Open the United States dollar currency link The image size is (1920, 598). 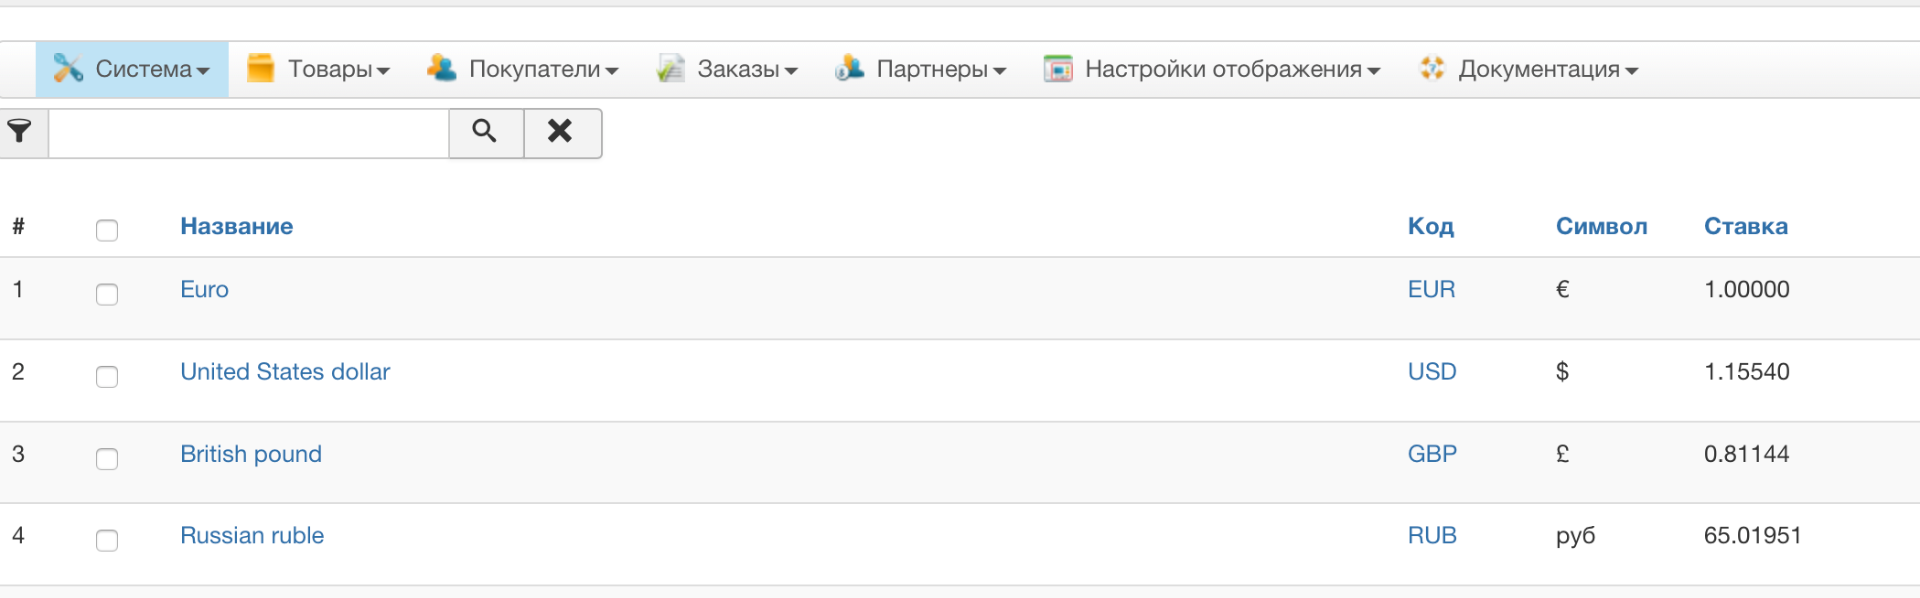point(285,372)
